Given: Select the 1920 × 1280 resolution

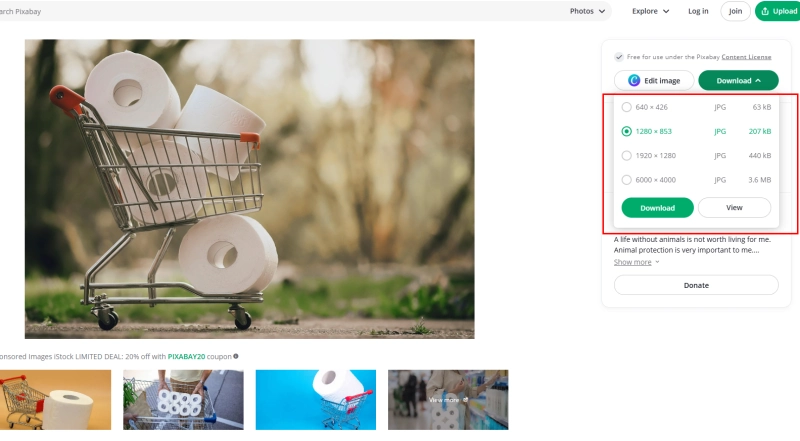Looking at the screenshot, I should [627, 155].
